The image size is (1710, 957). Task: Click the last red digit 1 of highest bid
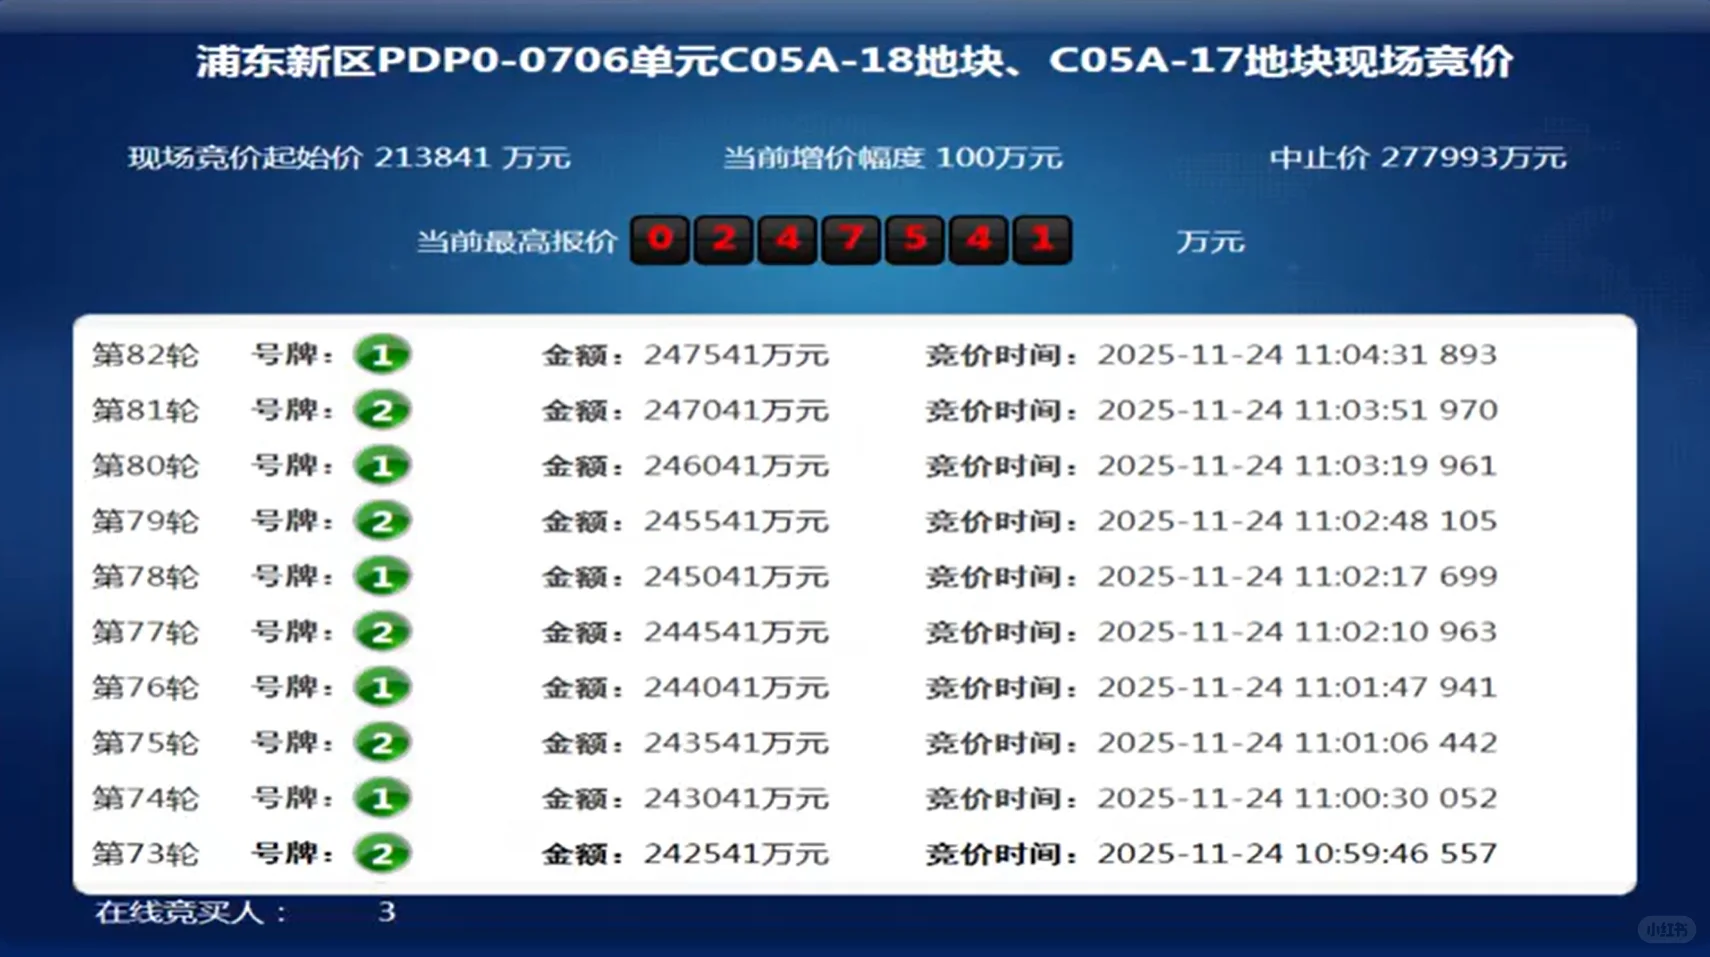click(1042, 240)
